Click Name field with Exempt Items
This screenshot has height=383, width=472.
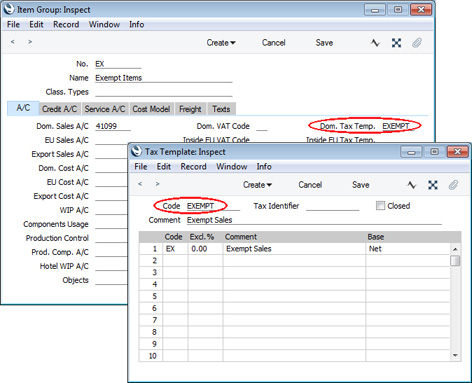point(164,78)
